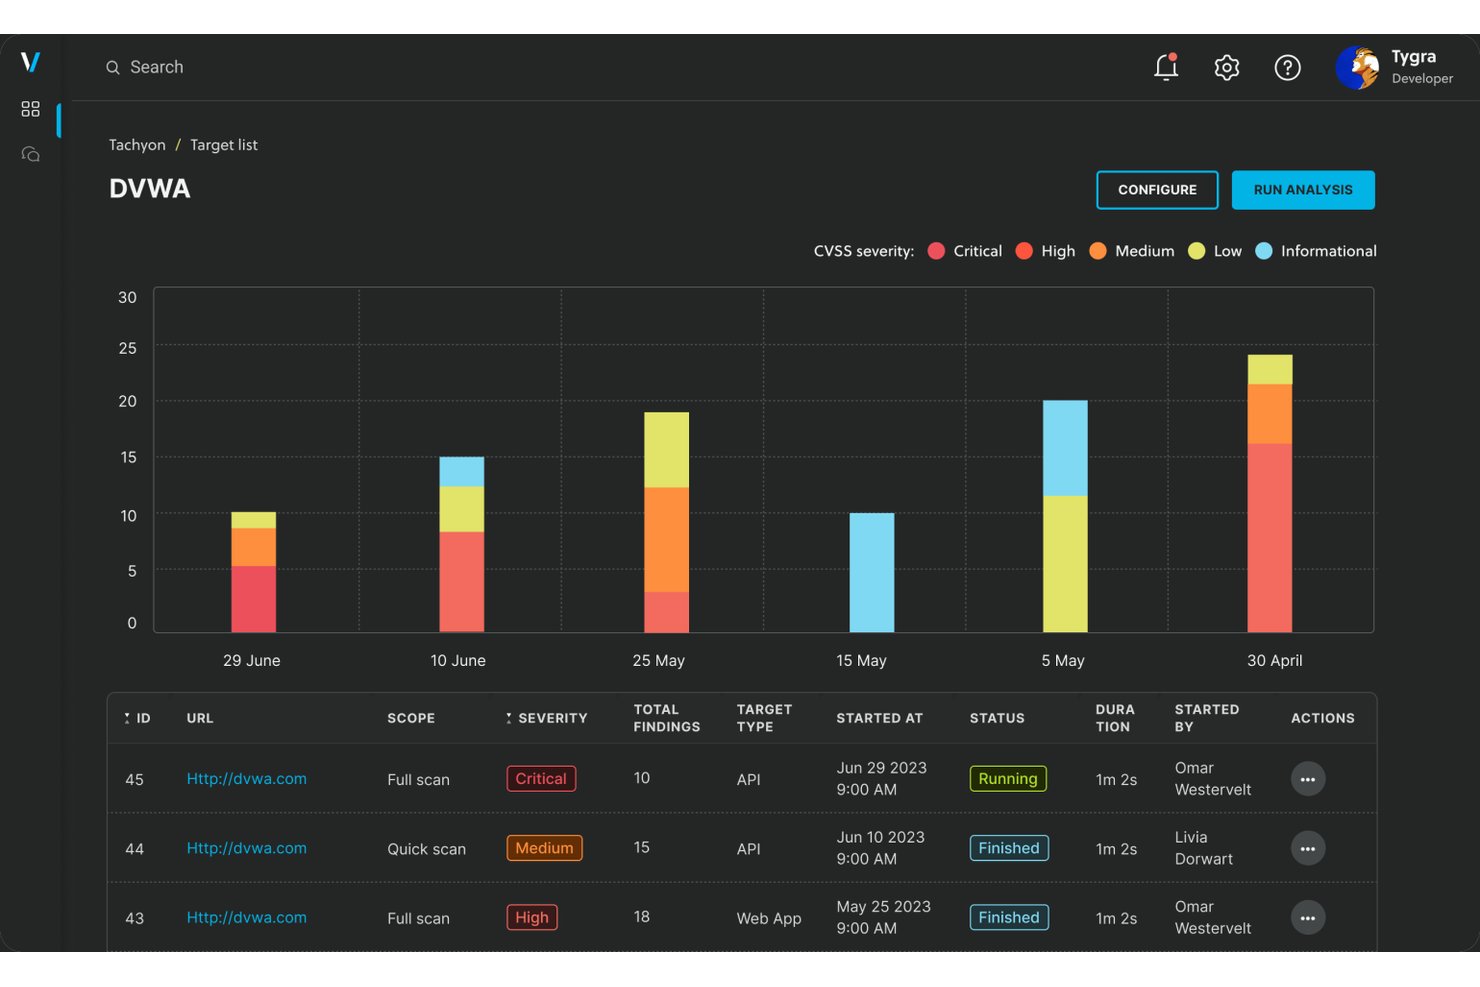
Task: Toggle the High severity legend swatch
Action: click(1024, 251)
